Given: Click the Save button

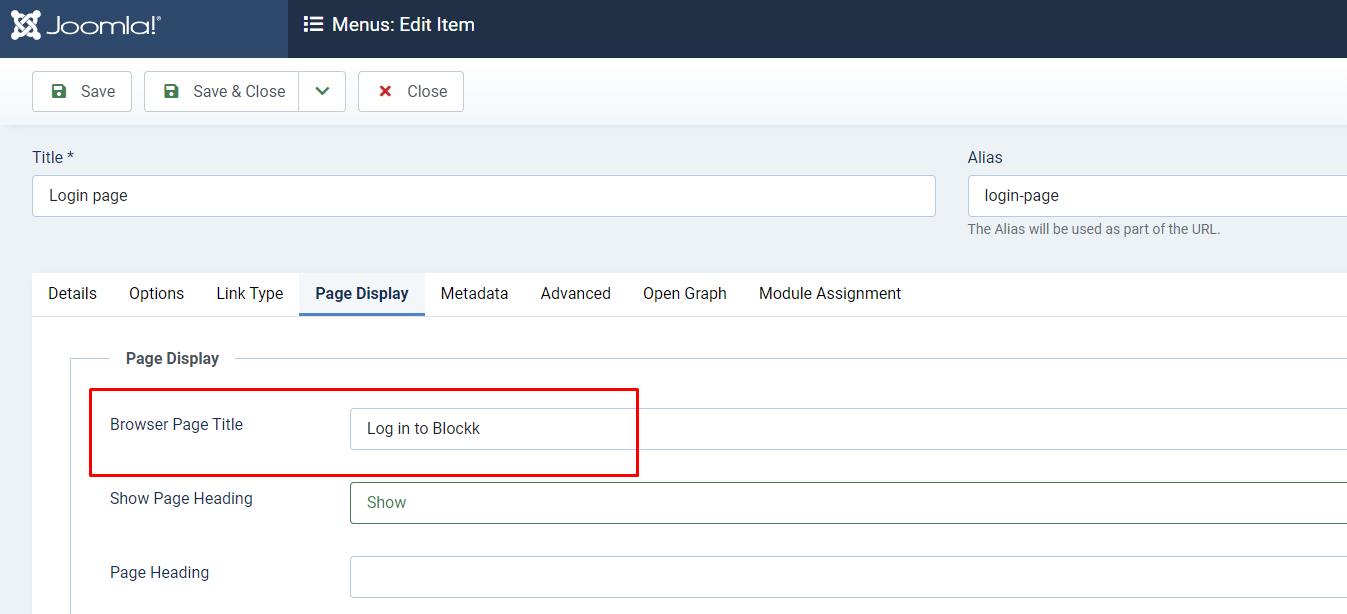Looking at the screenshot, I should 82,91.
